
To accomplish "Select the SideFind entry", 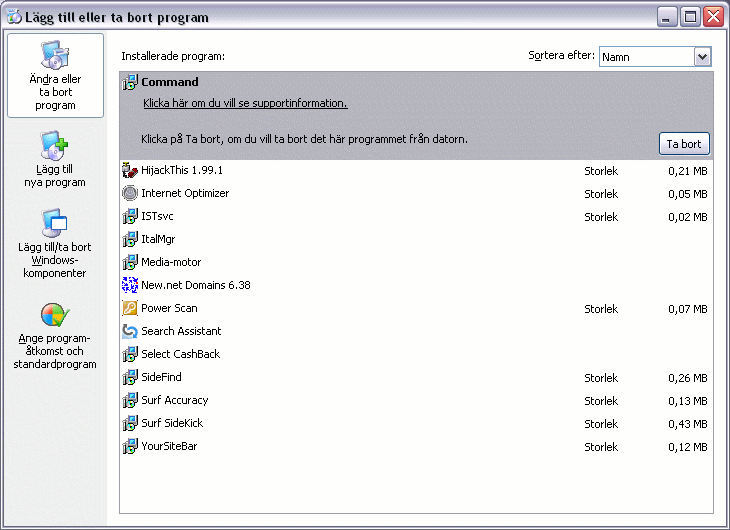I will (x=416, y=377).
